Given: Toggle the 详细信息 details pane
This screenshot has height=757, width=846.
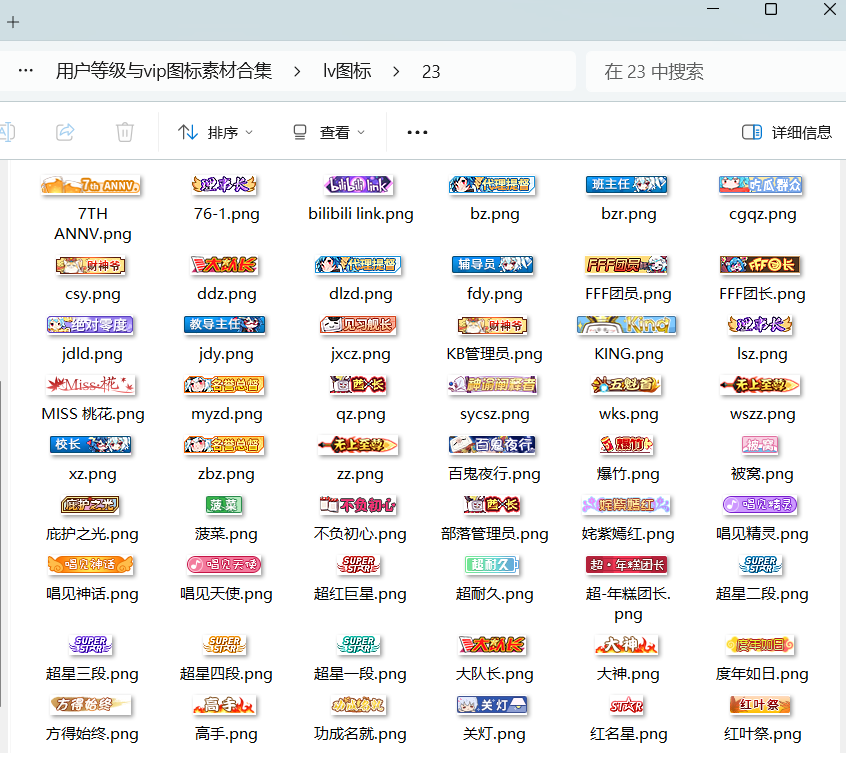Looking at the screenshot, I should [786, 132].
